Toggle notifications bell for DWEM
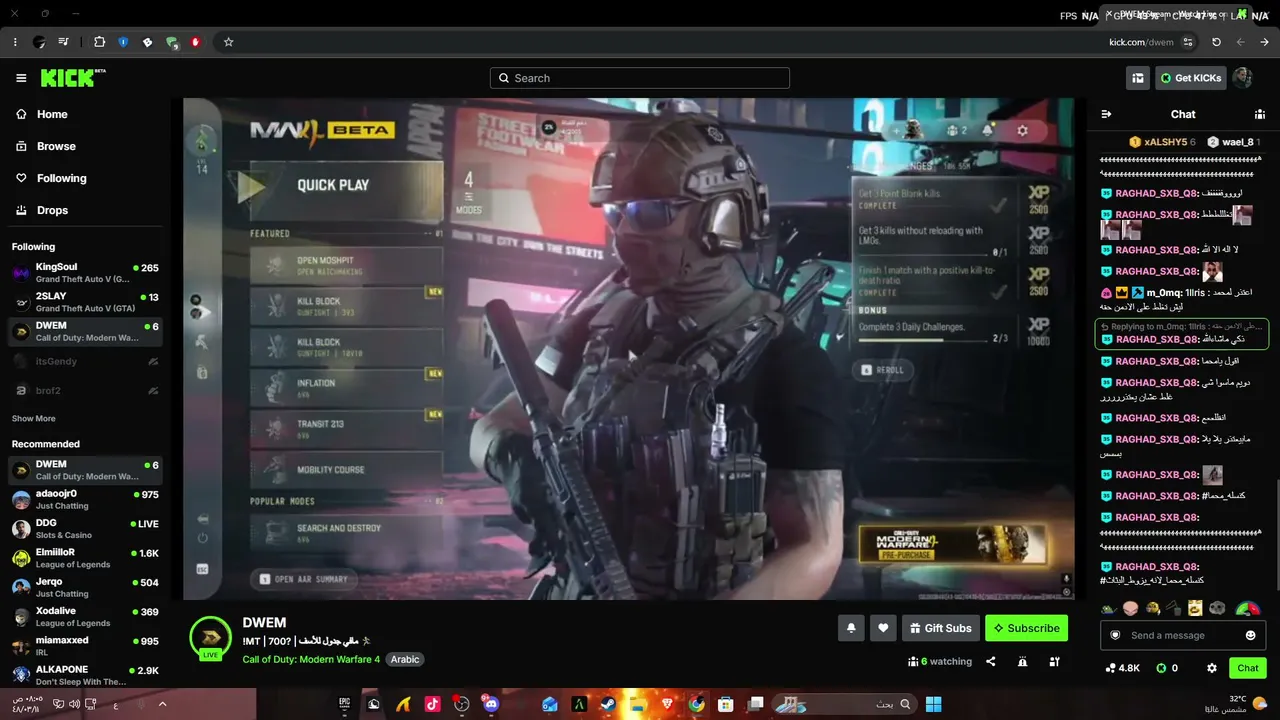 [851, 628]
